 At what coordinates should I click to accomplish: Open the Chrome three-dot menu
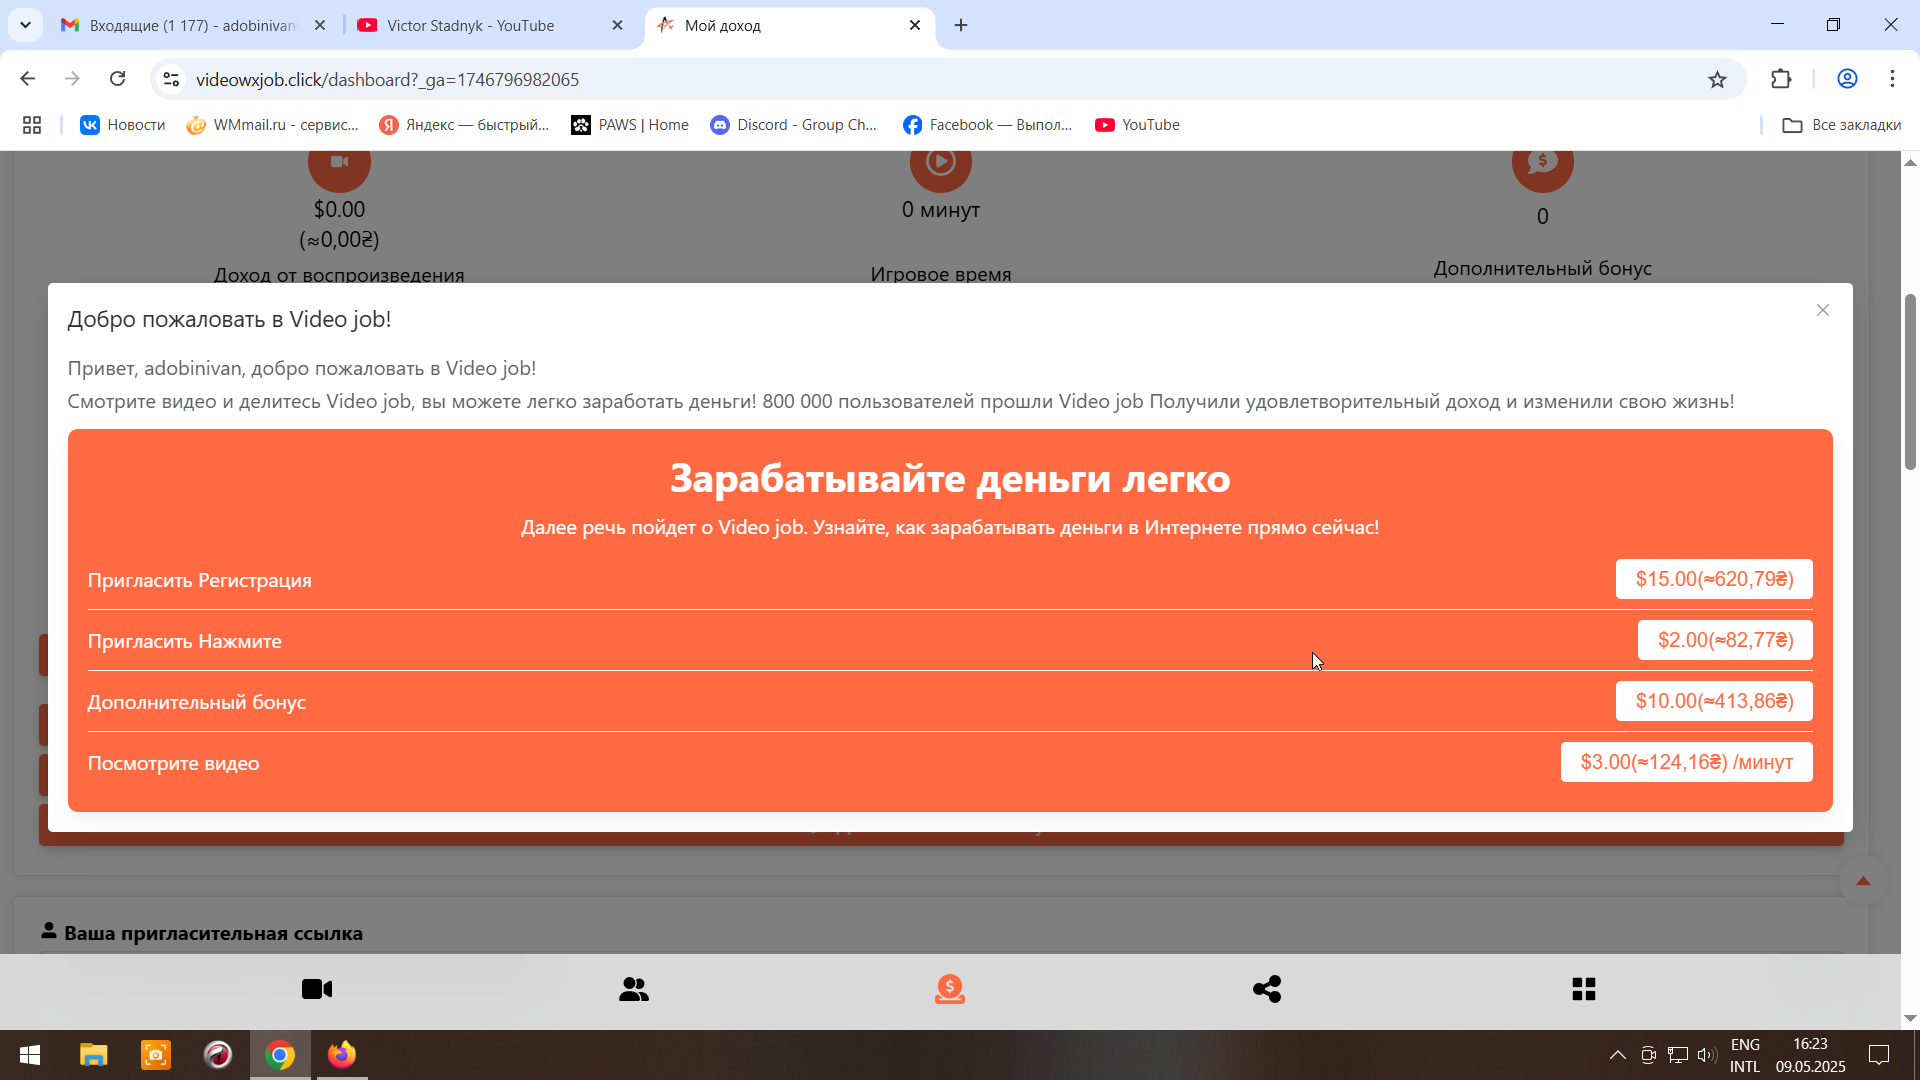pyautogui.click(x=1892, y=79)
